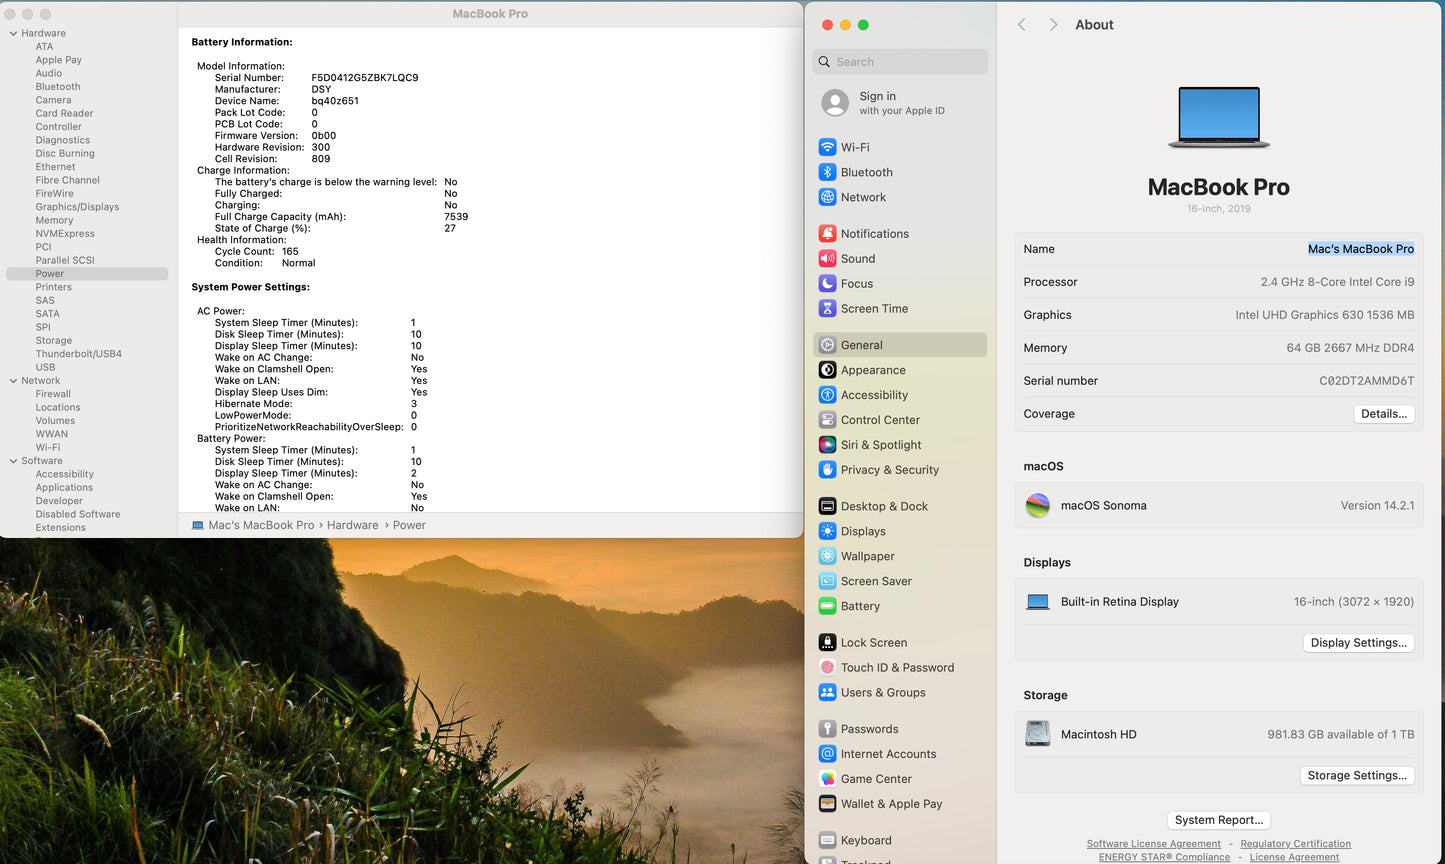
Task: Select the Network globe icon
Action: point(827,197)
